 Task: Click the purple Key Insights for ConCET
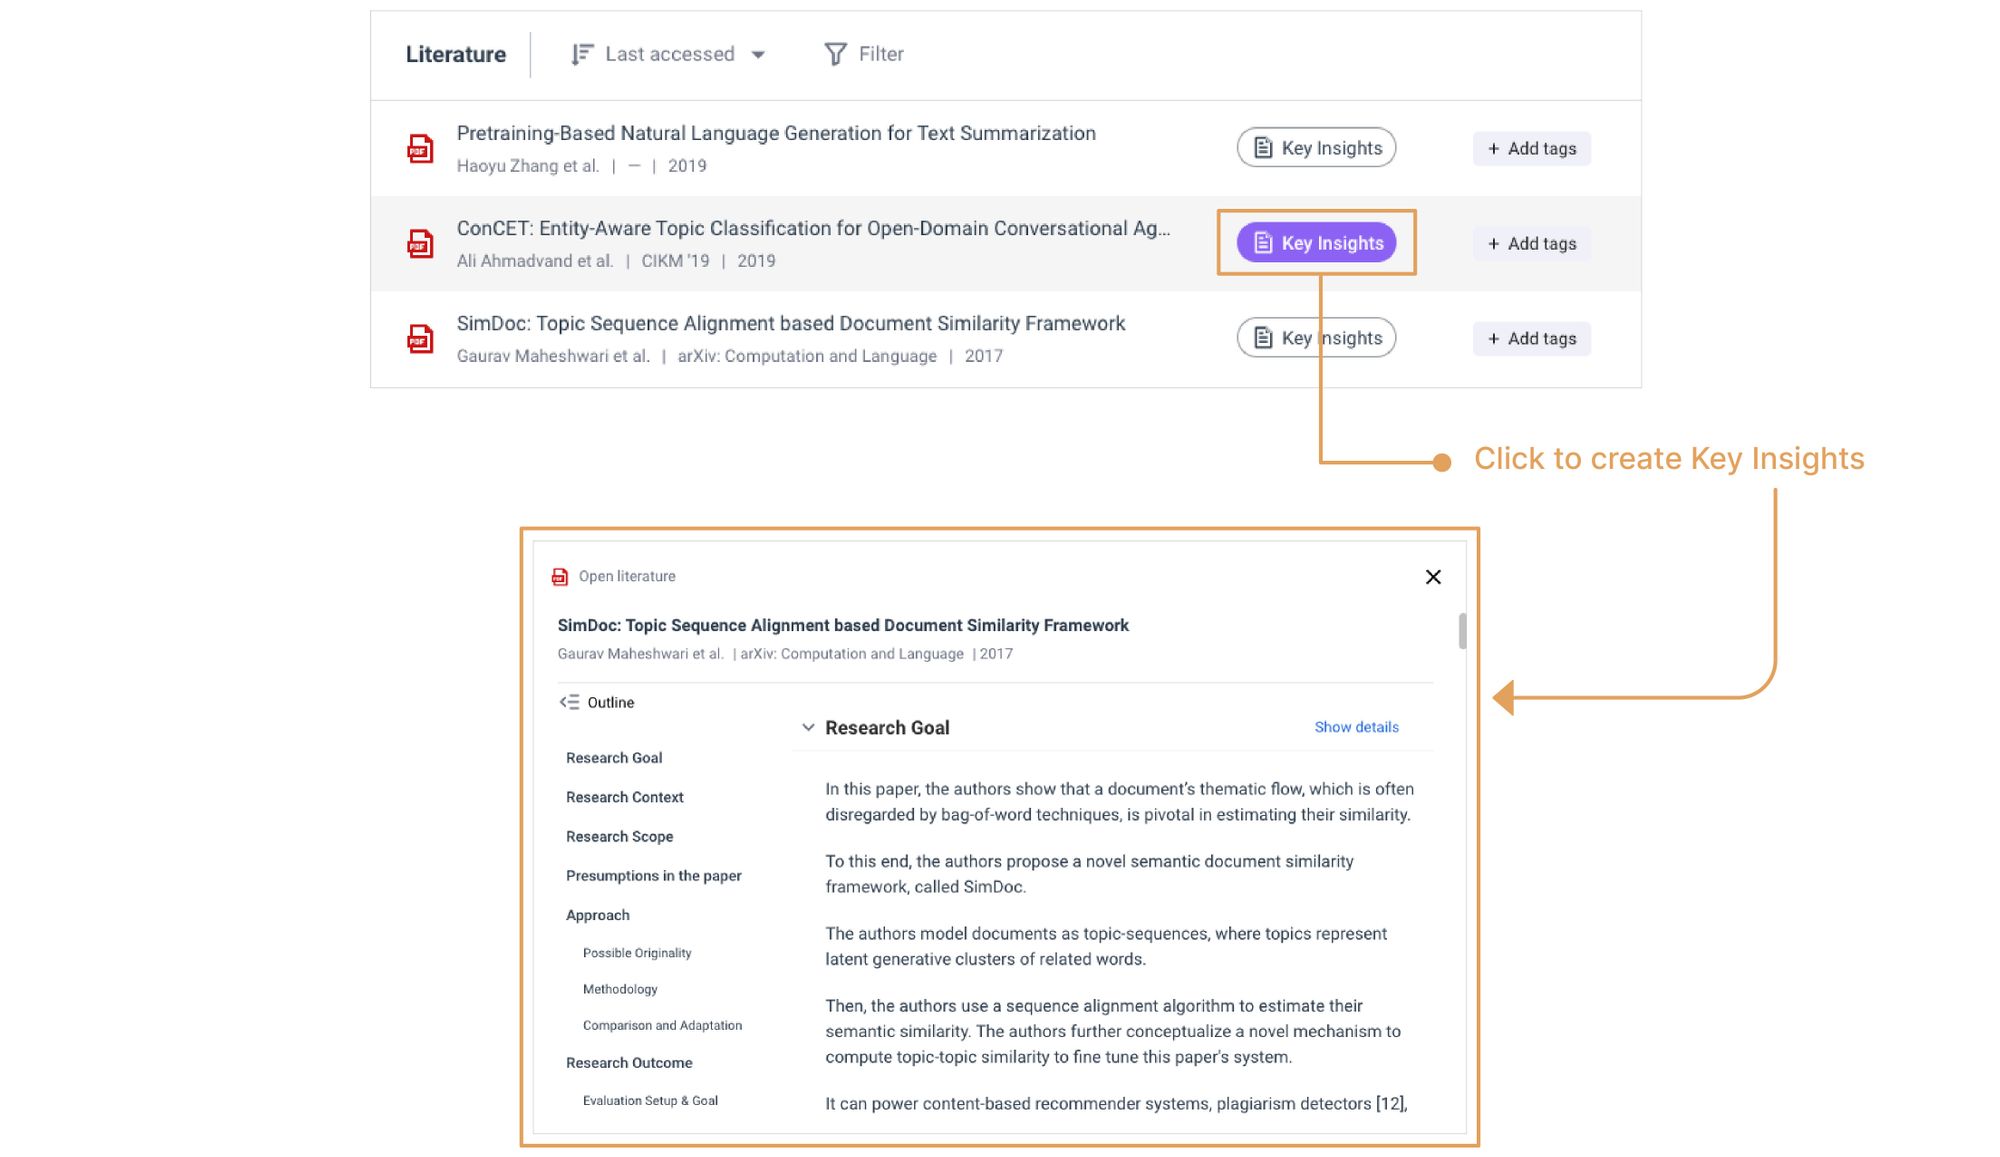point(1316,243)
